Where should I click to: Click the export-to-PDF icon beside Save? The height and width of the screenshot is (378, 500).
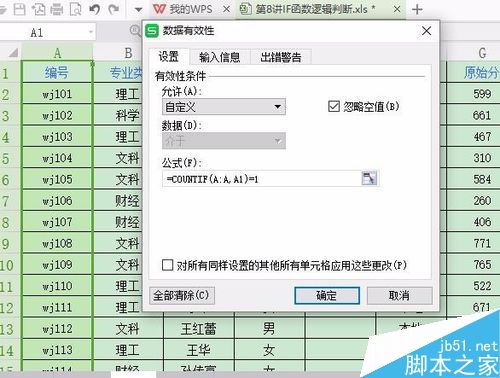tap(38, 10)
